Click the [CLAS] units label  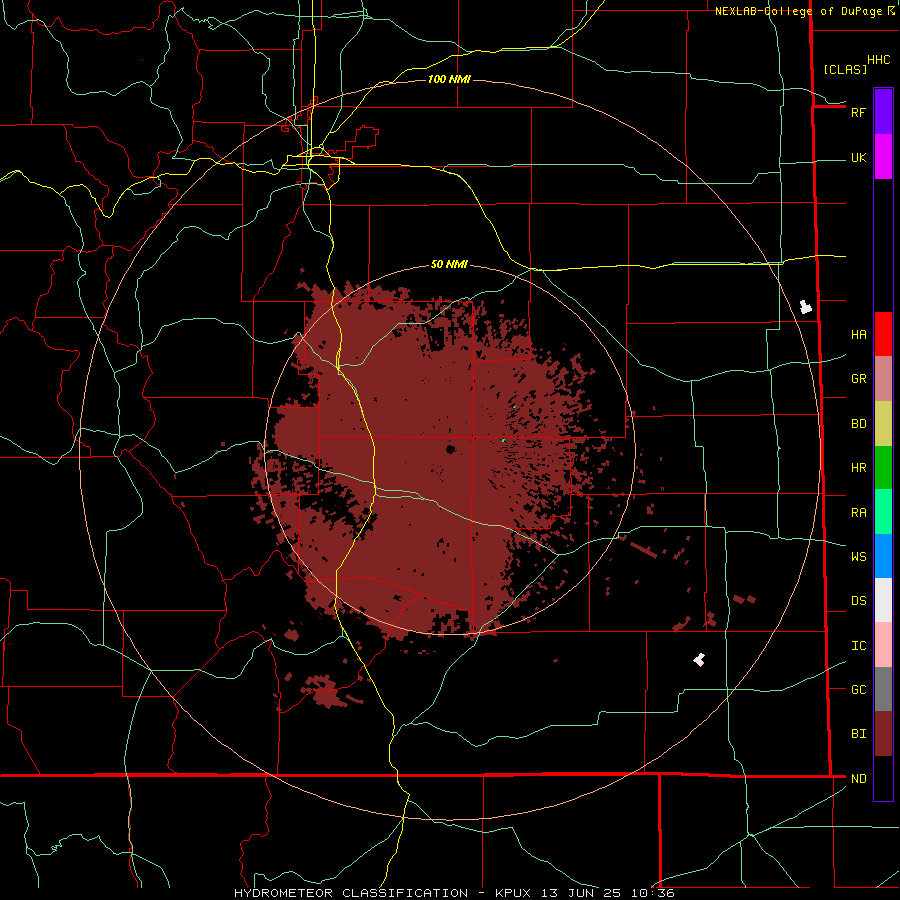click(x=845, y=69)
